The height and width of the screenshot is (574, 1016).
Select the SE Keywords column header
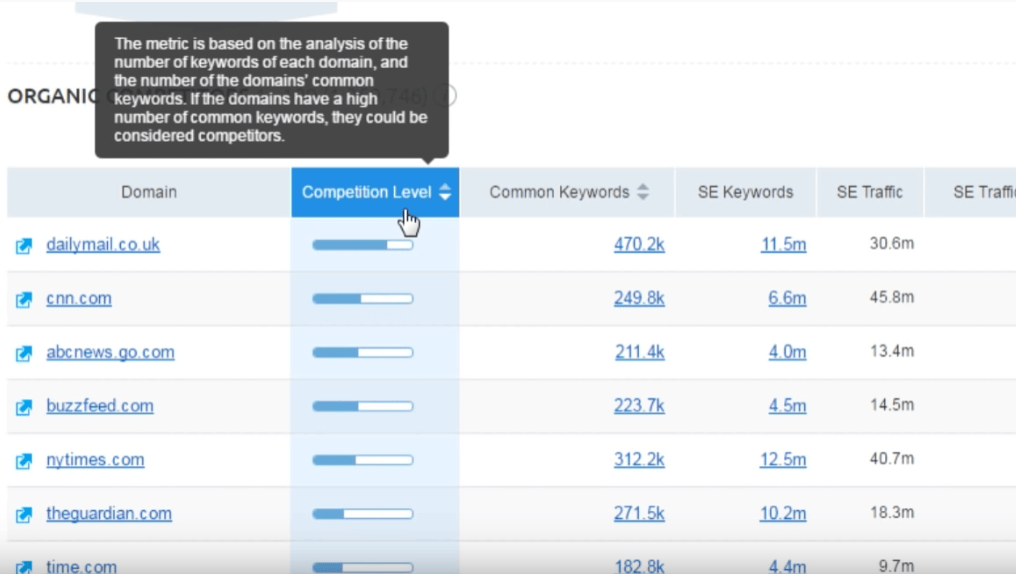(745, 192)
